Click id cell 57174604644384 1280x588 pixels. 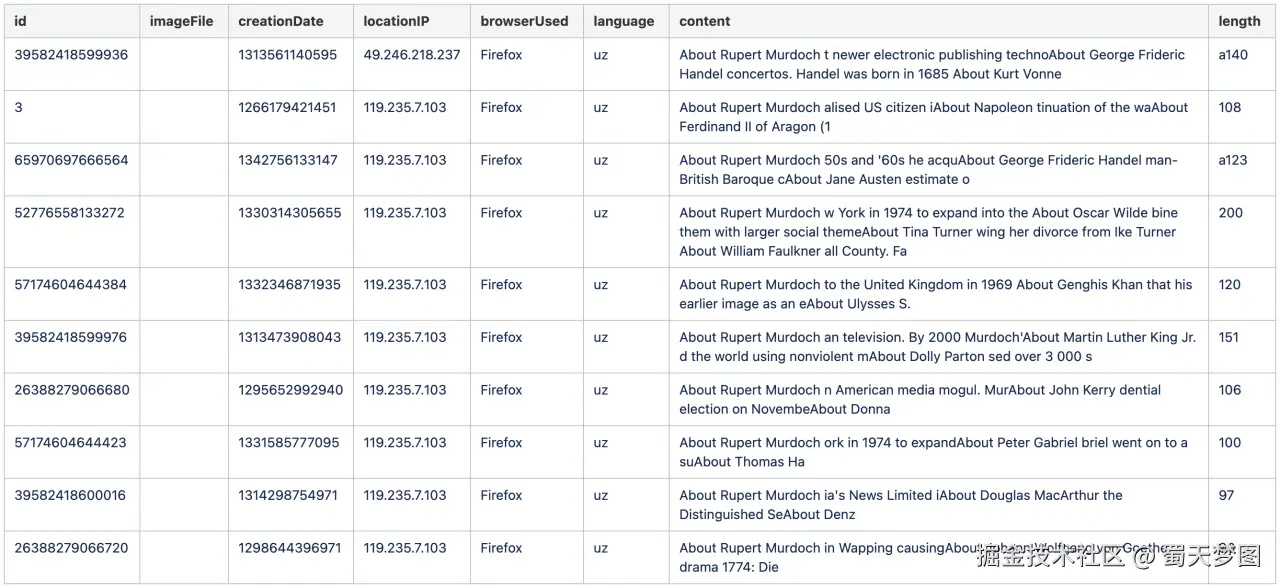tap(70, 285)
